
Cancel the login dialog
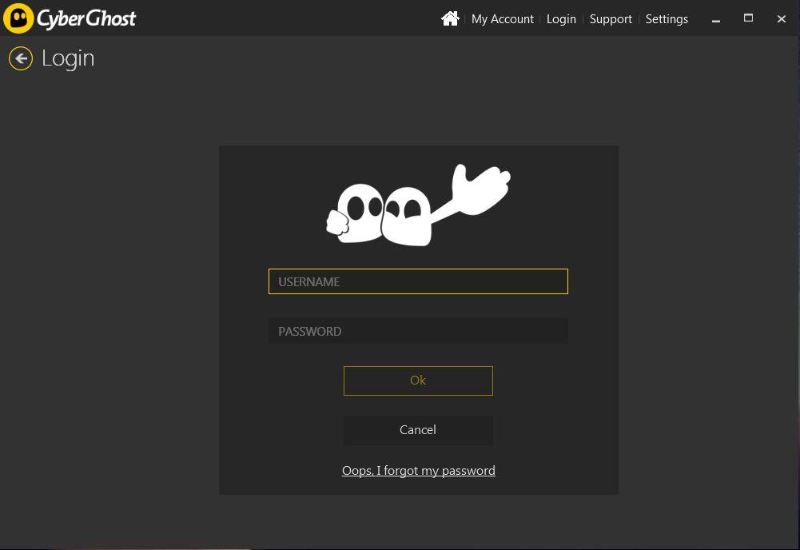[x=418, y=430]
